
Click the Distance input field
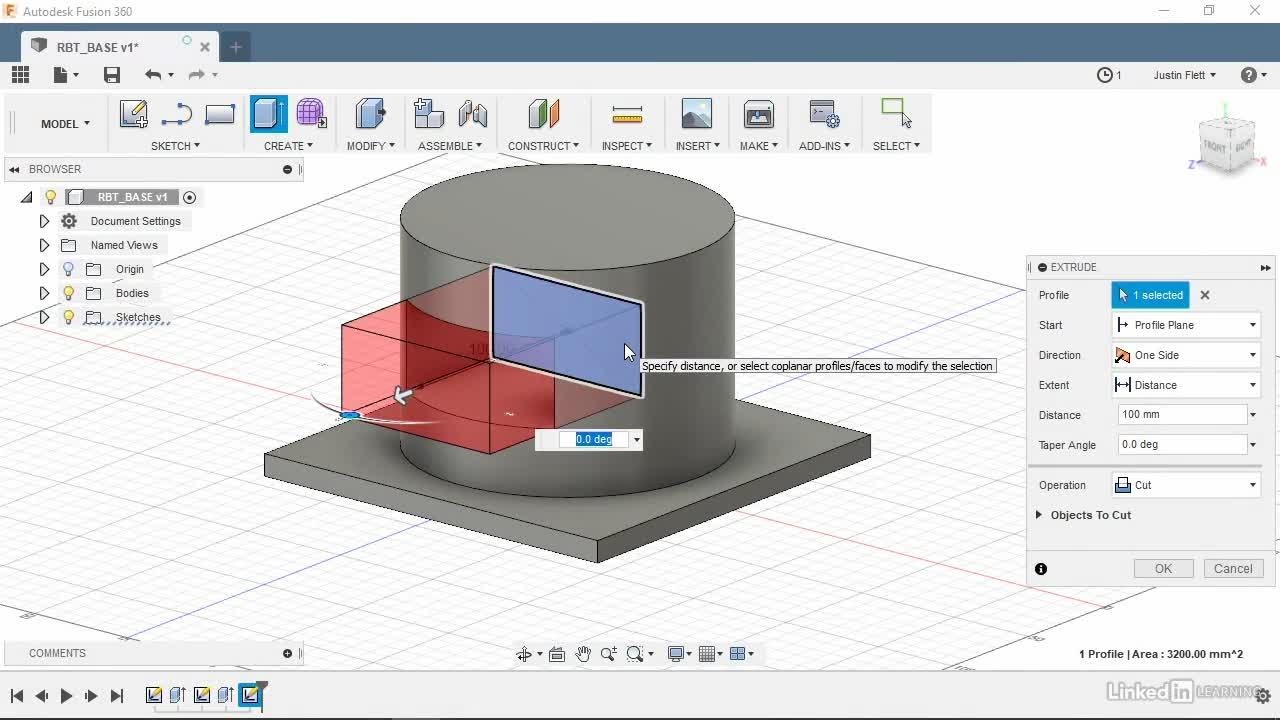pos(1180,415)
